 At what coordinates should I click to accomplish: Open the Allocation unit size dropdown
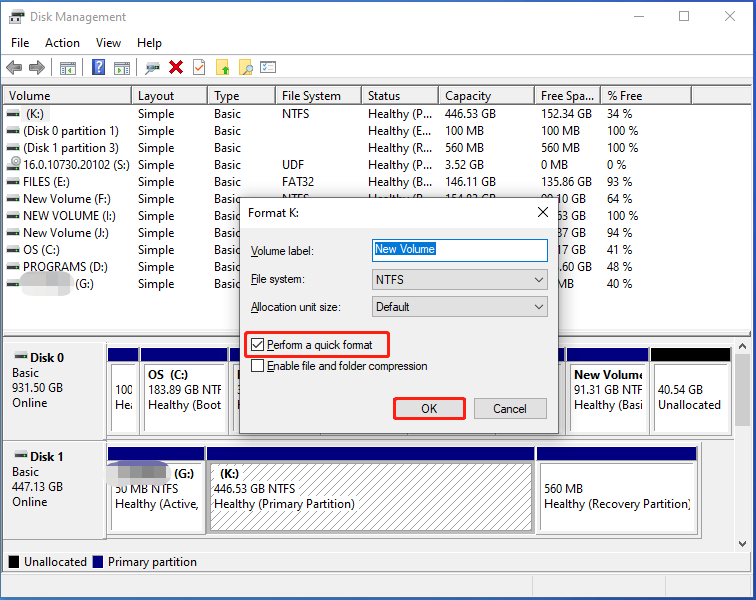coord(459,307)
